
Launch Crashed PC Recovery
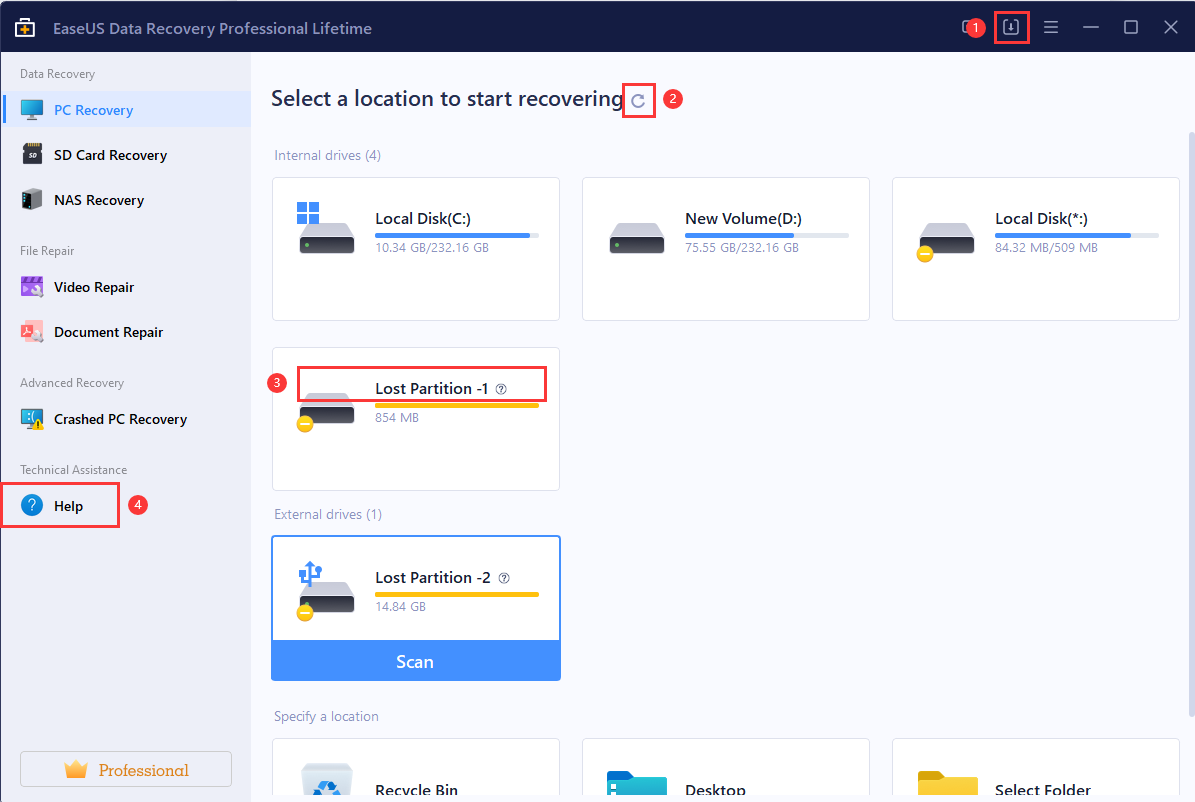120,419
